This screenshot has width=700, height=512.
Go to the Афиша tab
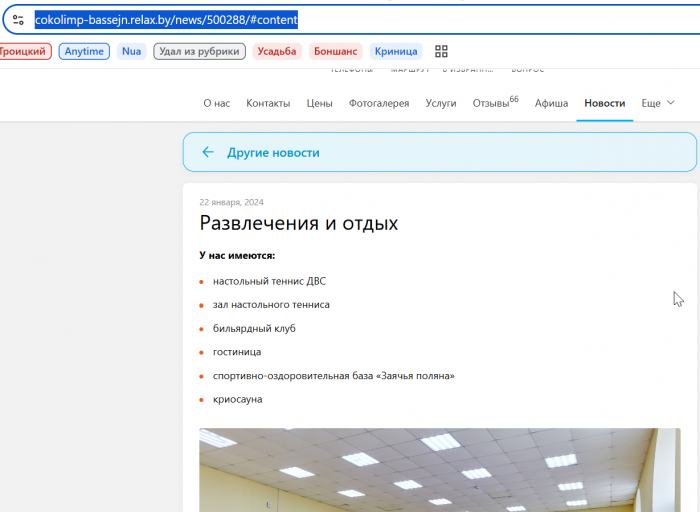[x=551, y=103]
